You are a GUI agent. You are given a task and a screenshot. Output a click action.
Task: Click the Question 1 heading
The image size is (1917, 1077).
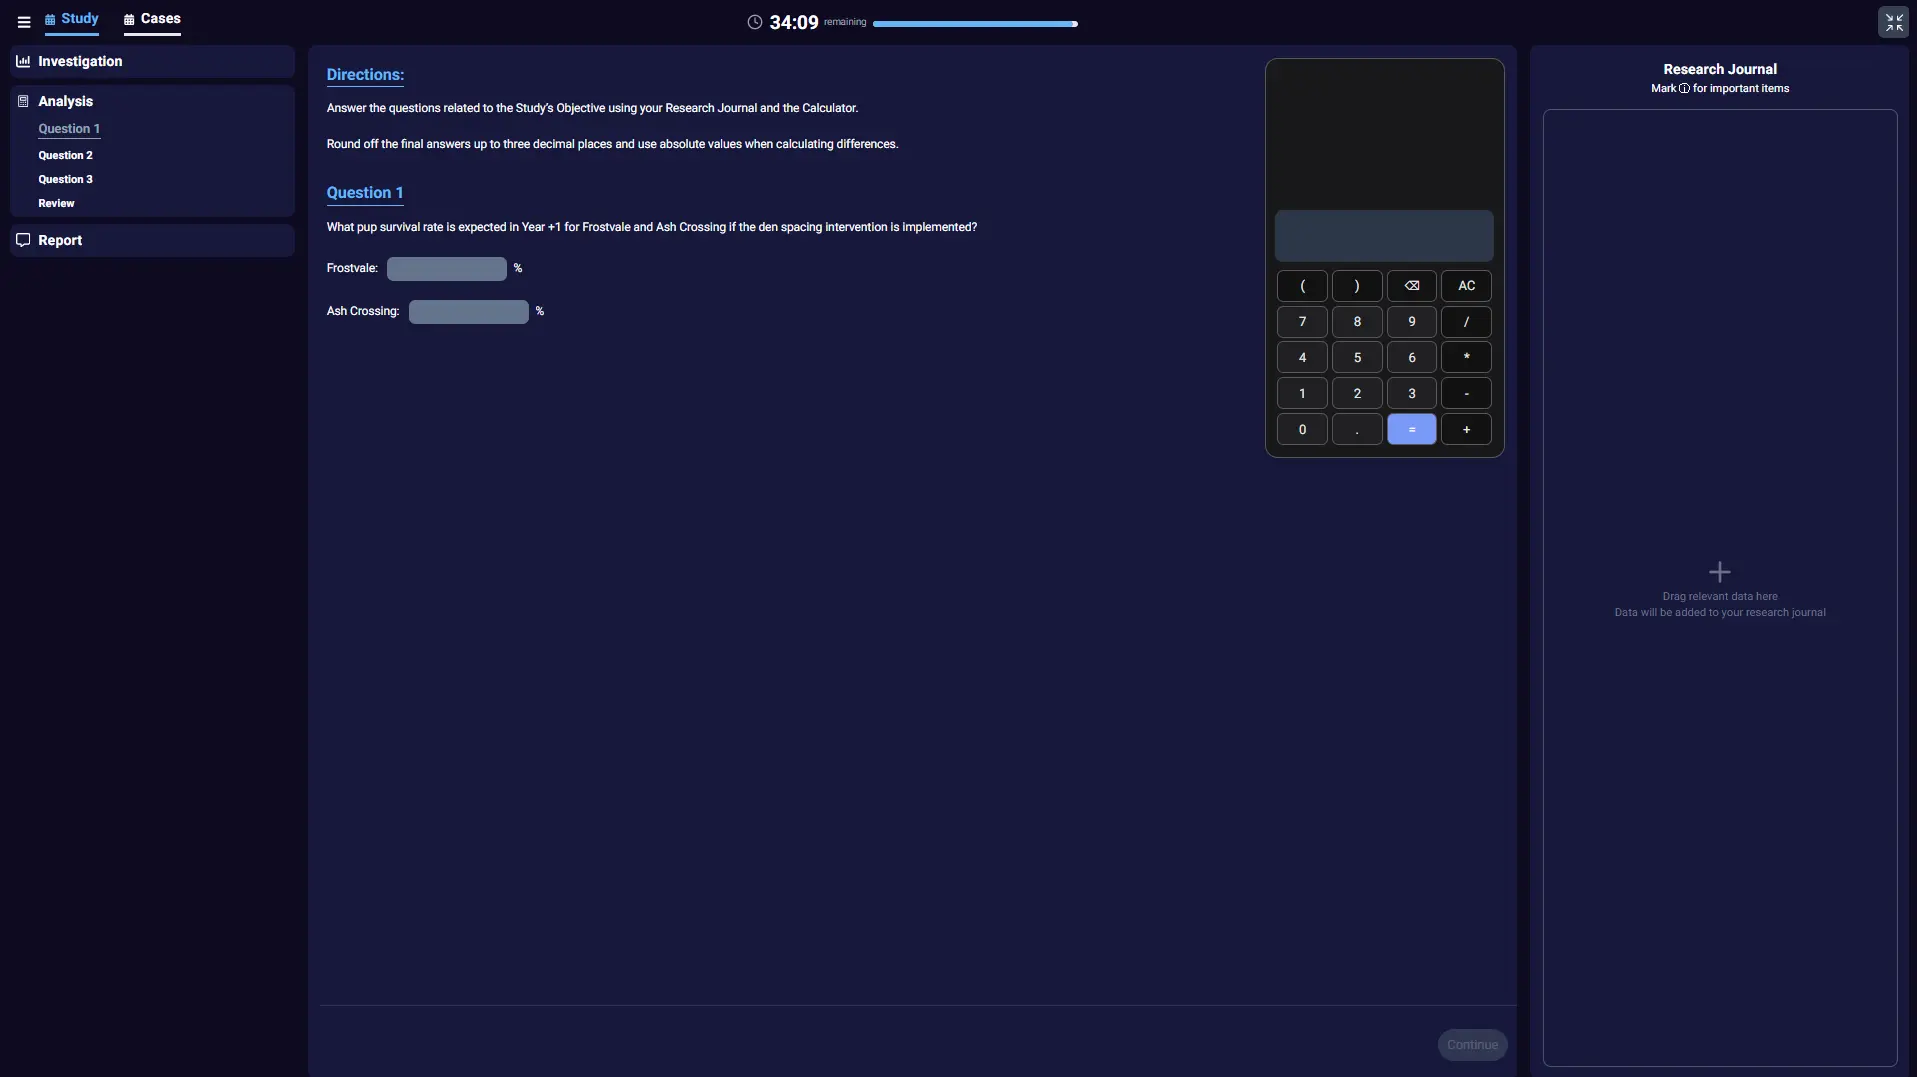(365, 193)
